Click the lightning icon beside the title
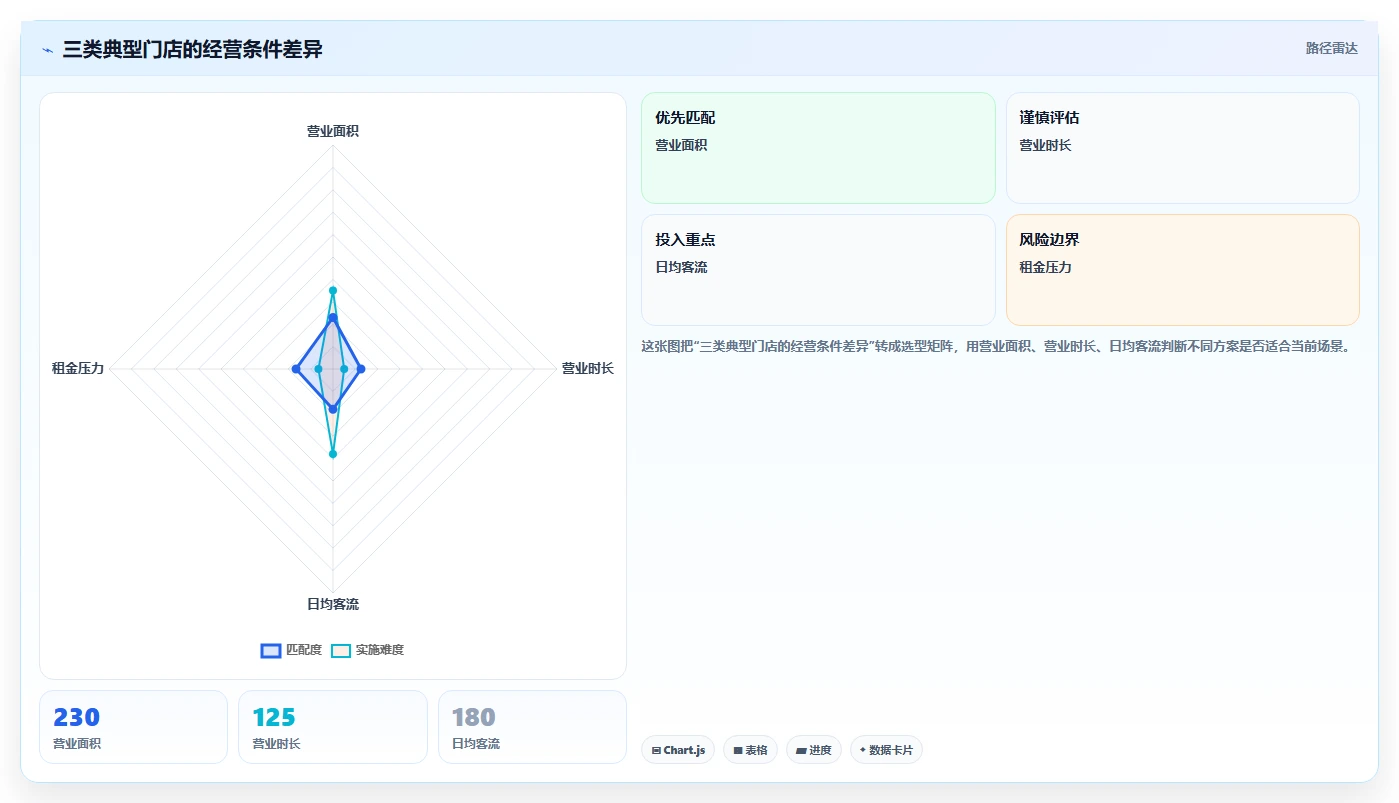The height and width of the screenshot is (803, 1399). (47, 50)
